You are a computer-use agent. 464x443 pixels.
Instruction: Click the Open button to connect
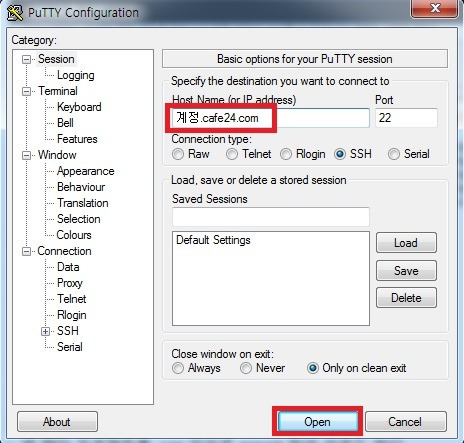click(x=317, y=422)
